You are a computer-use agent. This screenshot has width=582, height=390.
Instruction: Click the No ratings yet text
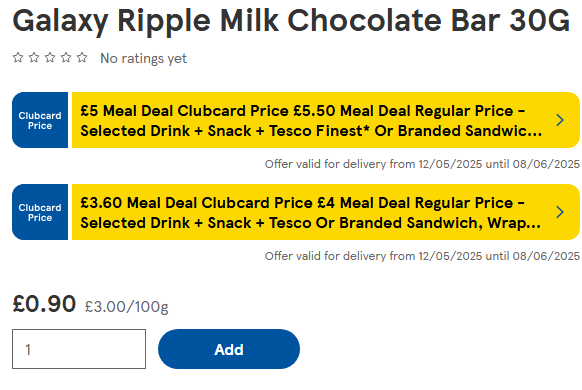(144, 58)
